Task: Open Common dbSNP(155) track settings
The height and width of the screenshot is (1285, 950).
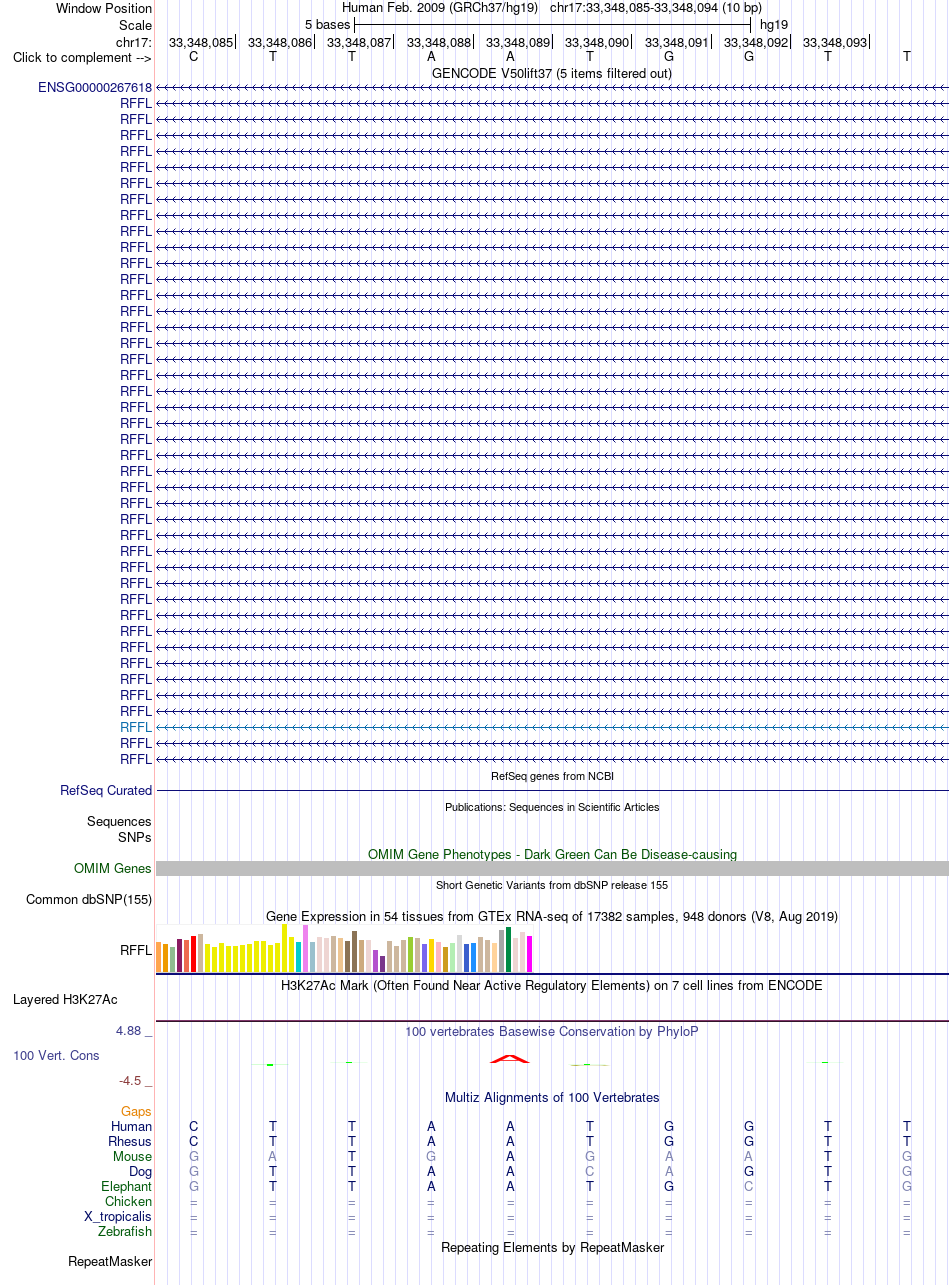Action: [89, 899]
